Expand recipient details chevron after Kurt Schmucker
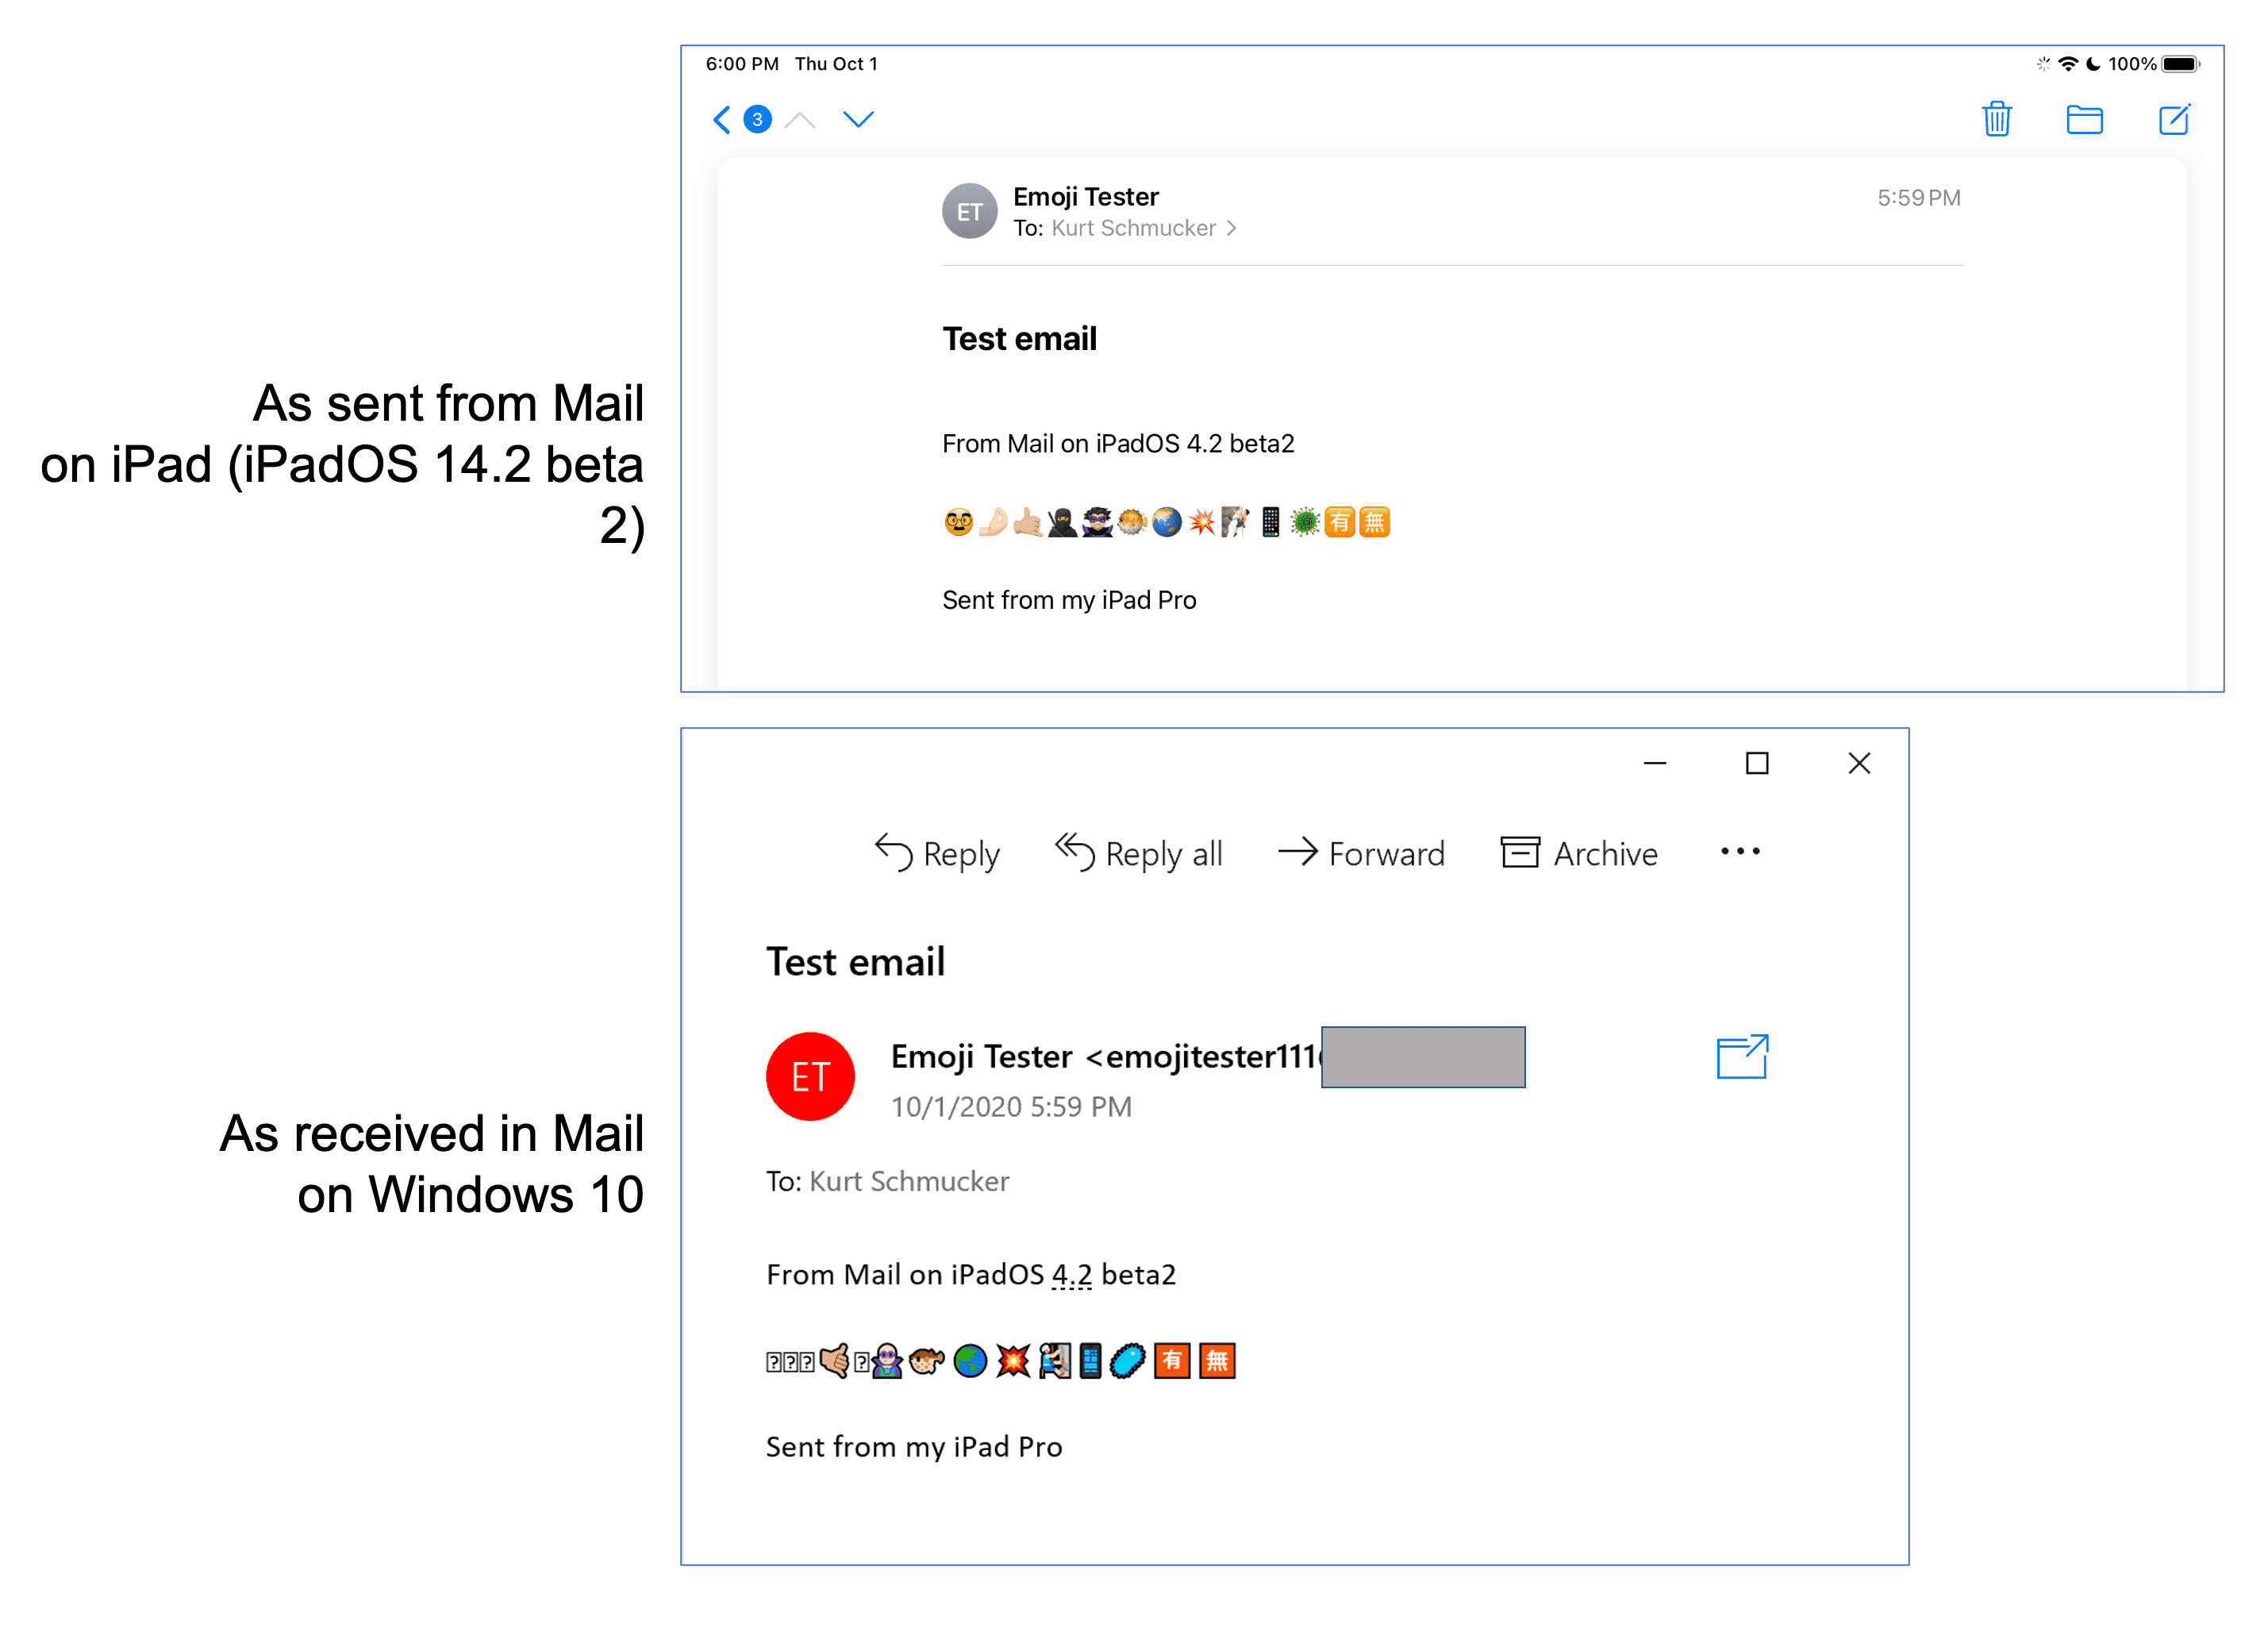 point(1231,228)
